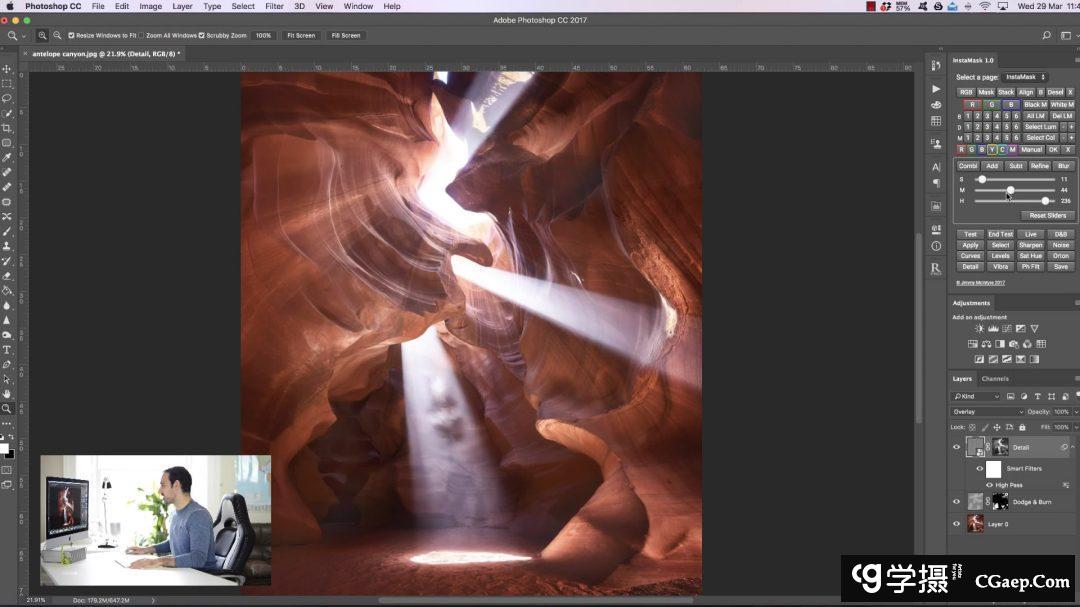Select the Horizontal Type tool
Viewport: 1080px width, 607px height.
click(x=7, y=350)
